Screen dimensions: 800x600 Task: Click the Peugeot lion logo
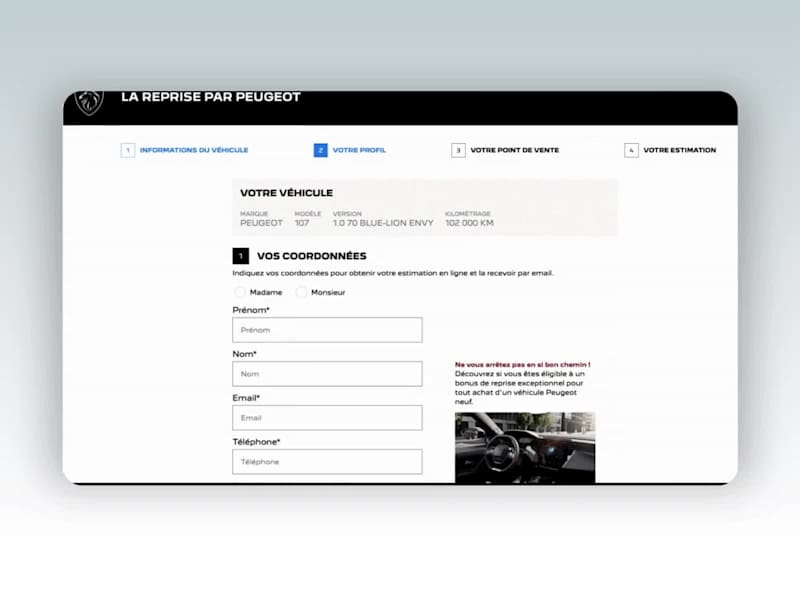pyautogui.click(x=89, y=102)
